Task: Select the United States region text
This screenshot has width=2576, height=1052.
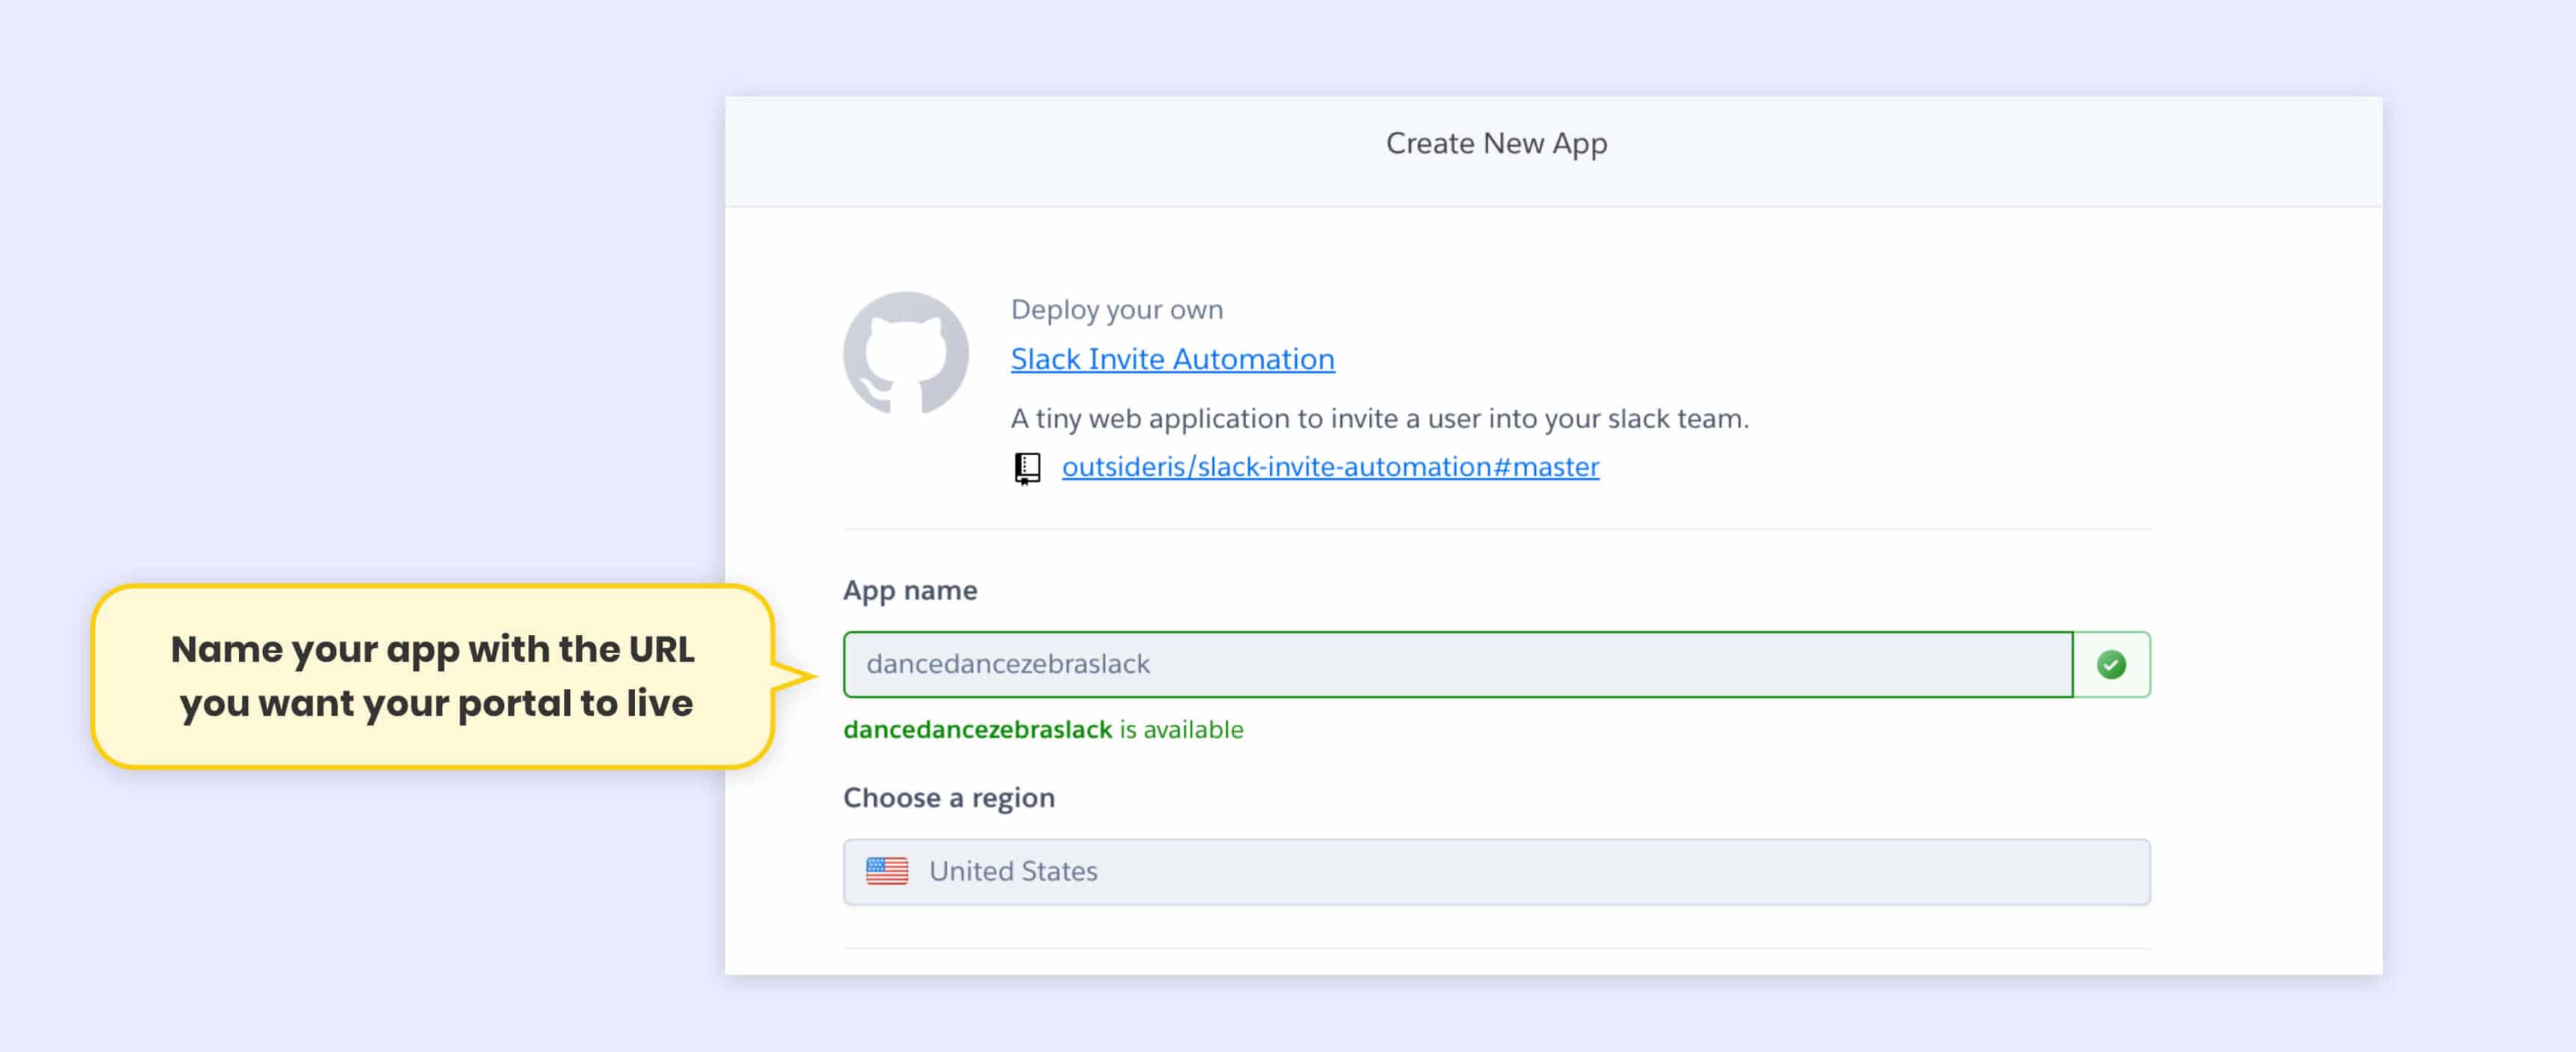Action: [1013, 871]
